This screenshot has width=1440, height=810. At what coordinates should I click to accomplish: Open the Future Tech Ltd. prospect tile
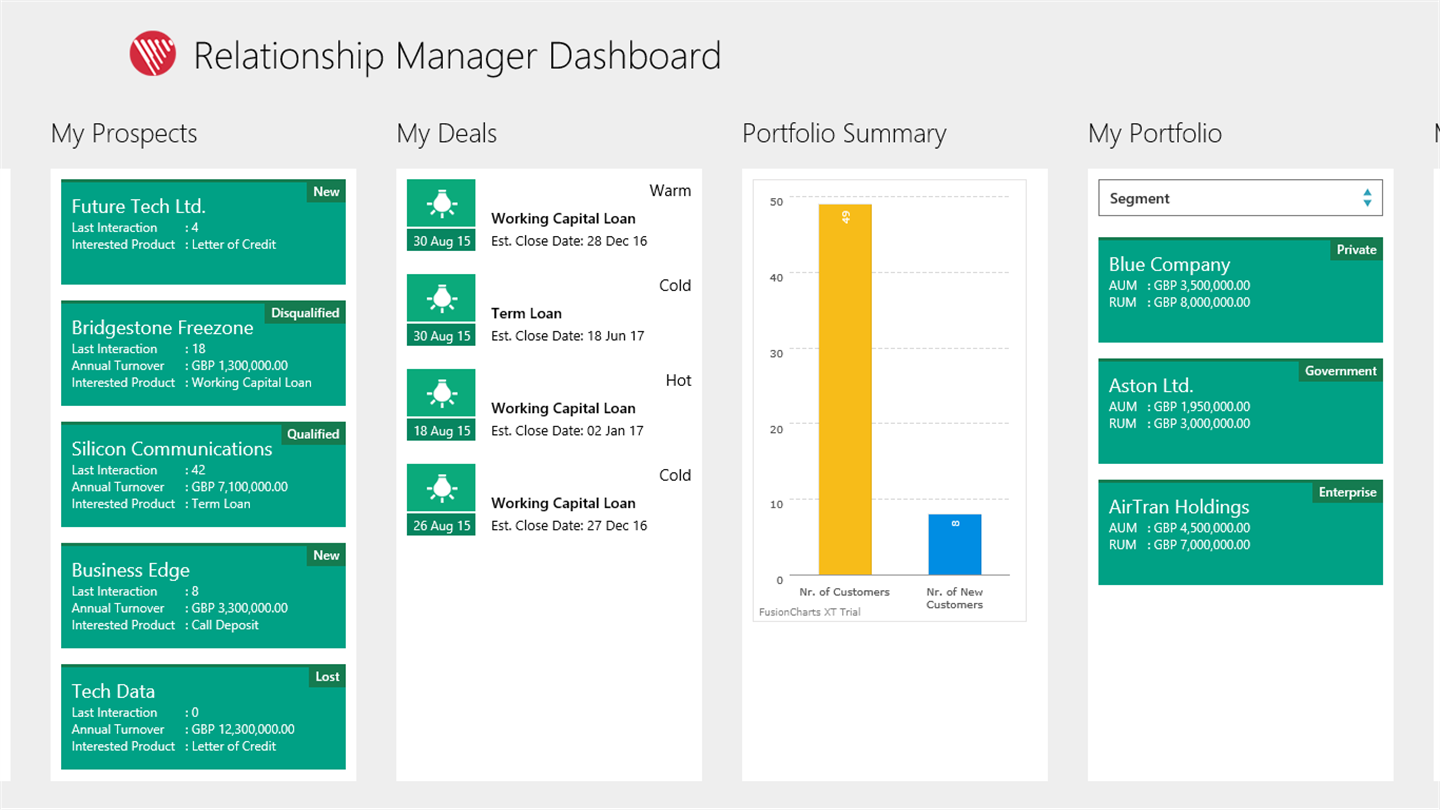click(203, 232)
